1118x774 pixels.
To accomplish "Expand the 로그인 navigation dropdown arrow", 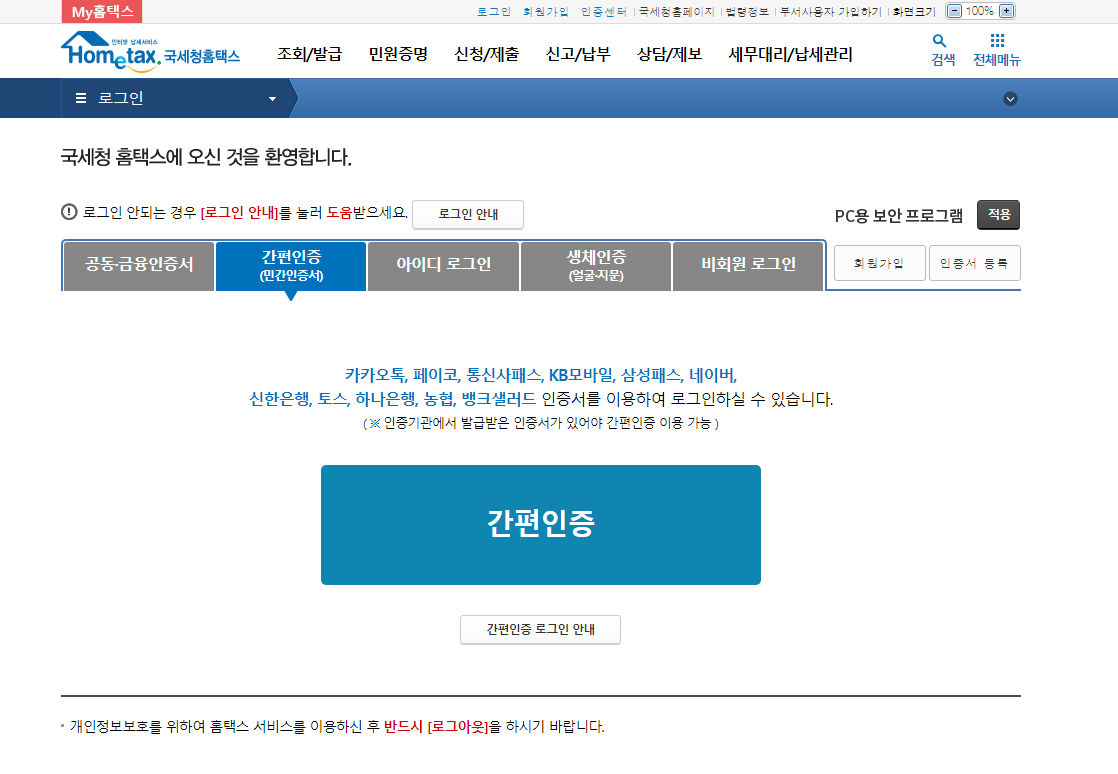I will (271, 98).
